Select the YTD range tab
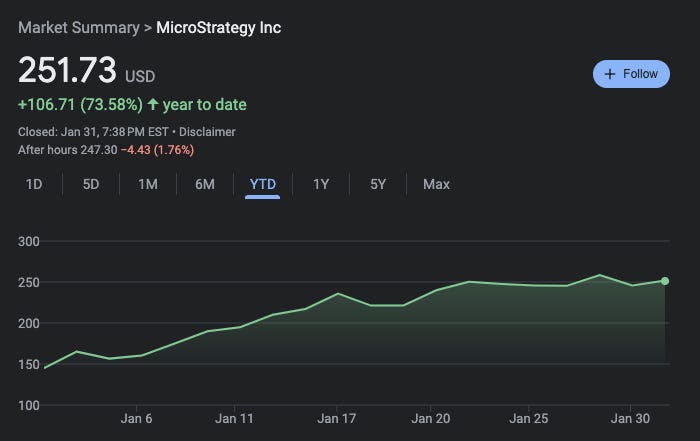 pyautogui.click(x=262, y=185)
